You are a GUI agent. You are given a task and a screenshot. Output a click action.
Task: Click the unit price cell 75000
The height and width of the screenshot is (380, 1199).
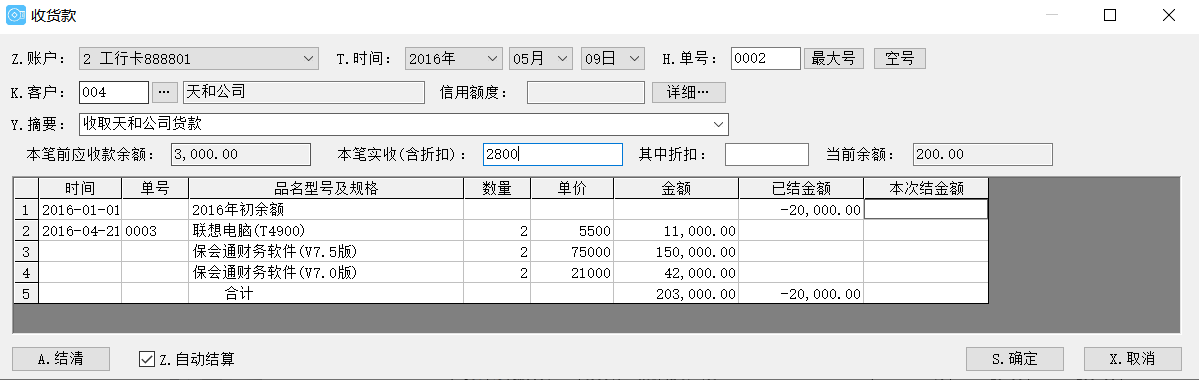click(x=572, y=252)
